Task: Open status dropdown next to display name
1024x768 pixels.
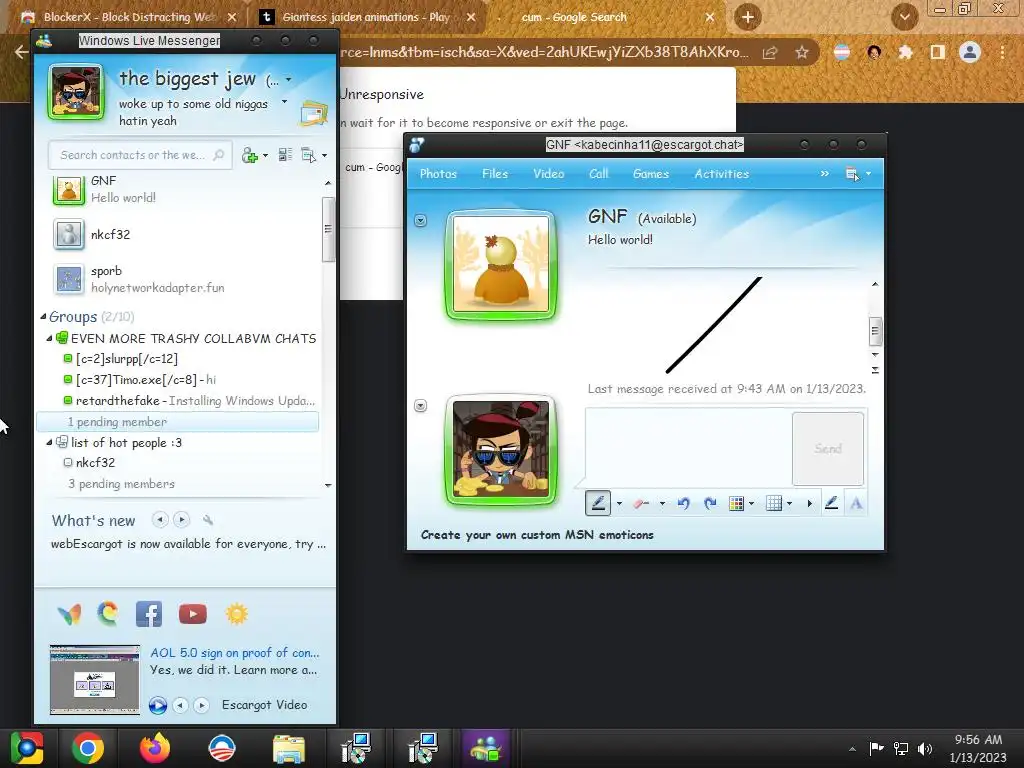Action: click(289, 80)
